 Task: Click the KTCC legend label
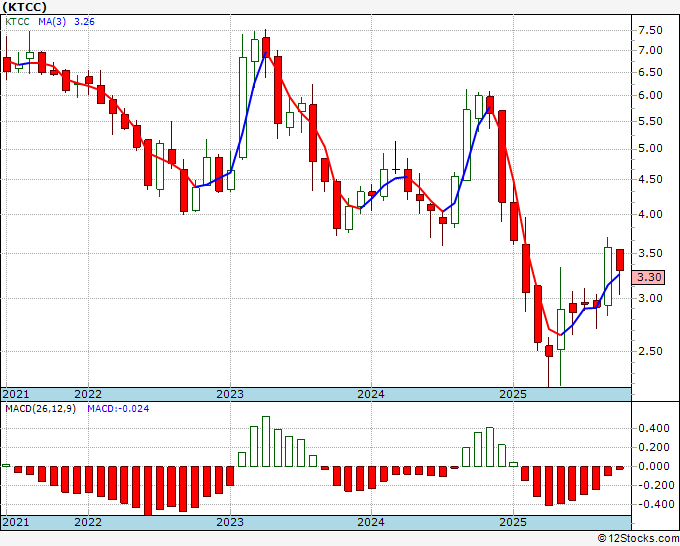(x=18, y=22)
